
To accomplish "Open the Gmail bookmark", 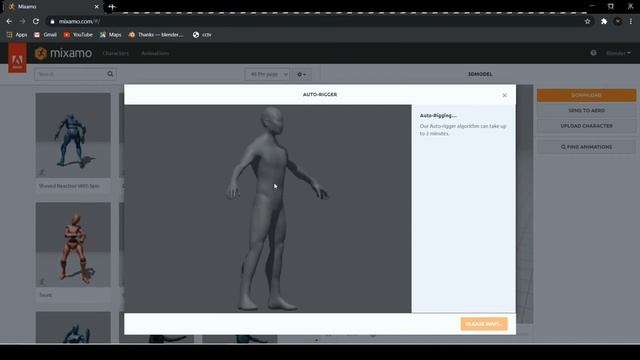I will click(x=45, y=35).
